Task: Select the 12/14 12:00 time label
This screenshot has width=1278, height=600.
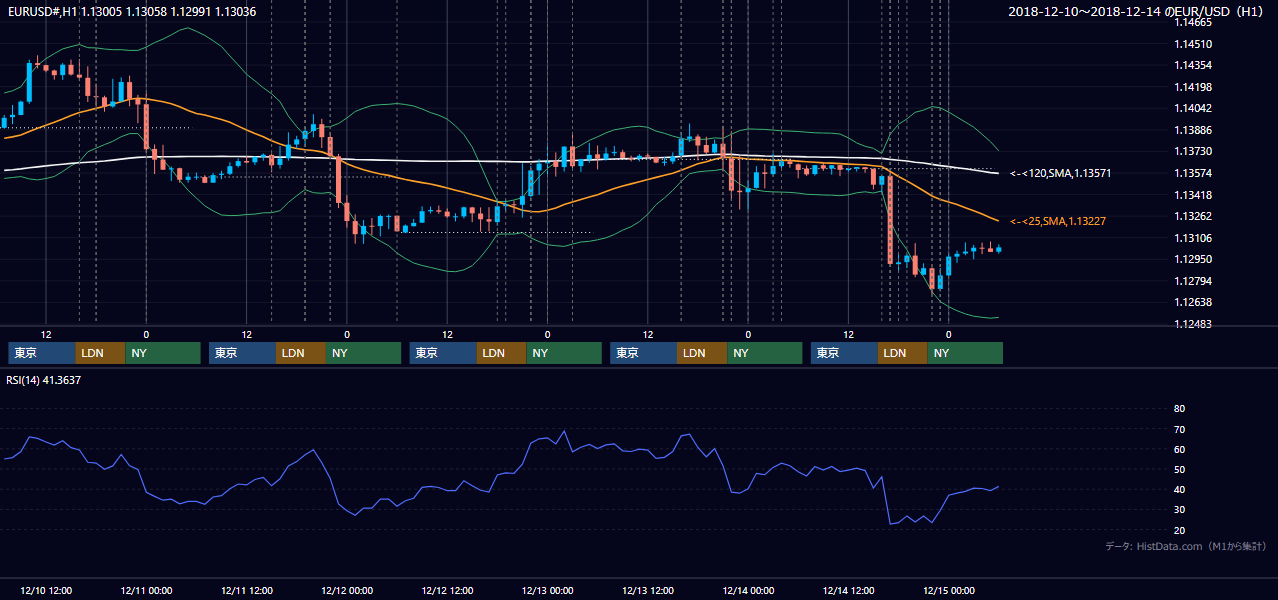Action: coord(848,590)
